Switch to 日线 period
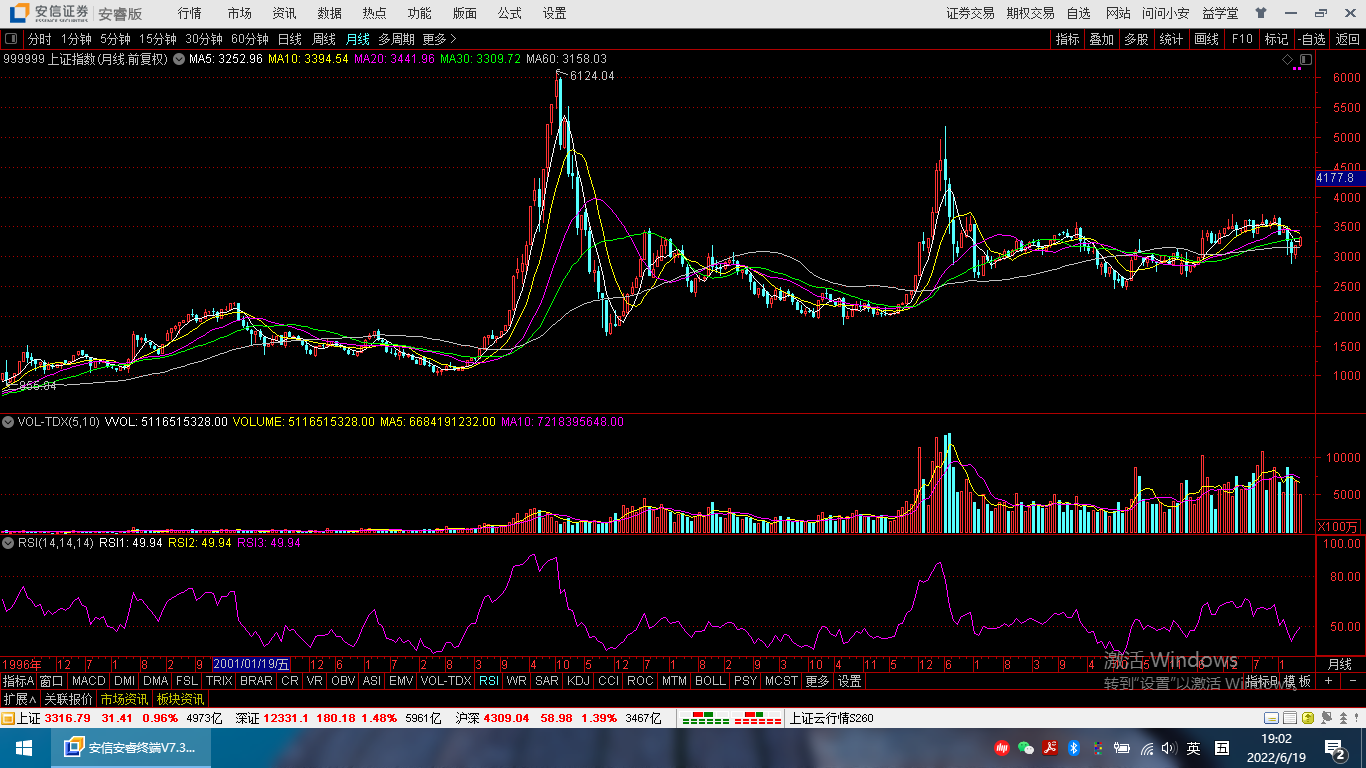Screen dimensions: 1366x768 click(x=289, y=39)
